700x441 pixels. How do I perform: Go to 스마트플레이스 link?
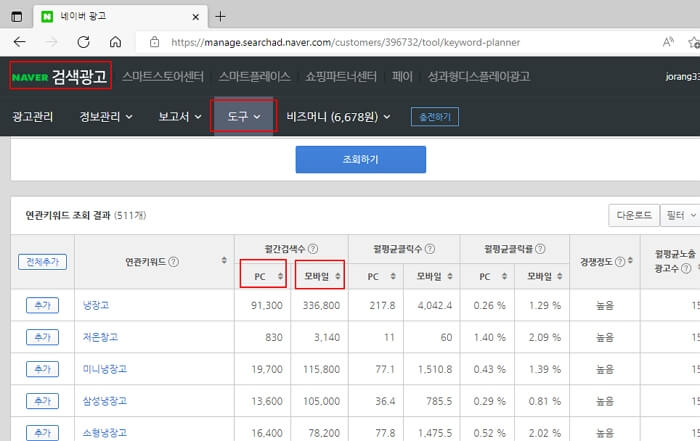[x=254, y=76]
